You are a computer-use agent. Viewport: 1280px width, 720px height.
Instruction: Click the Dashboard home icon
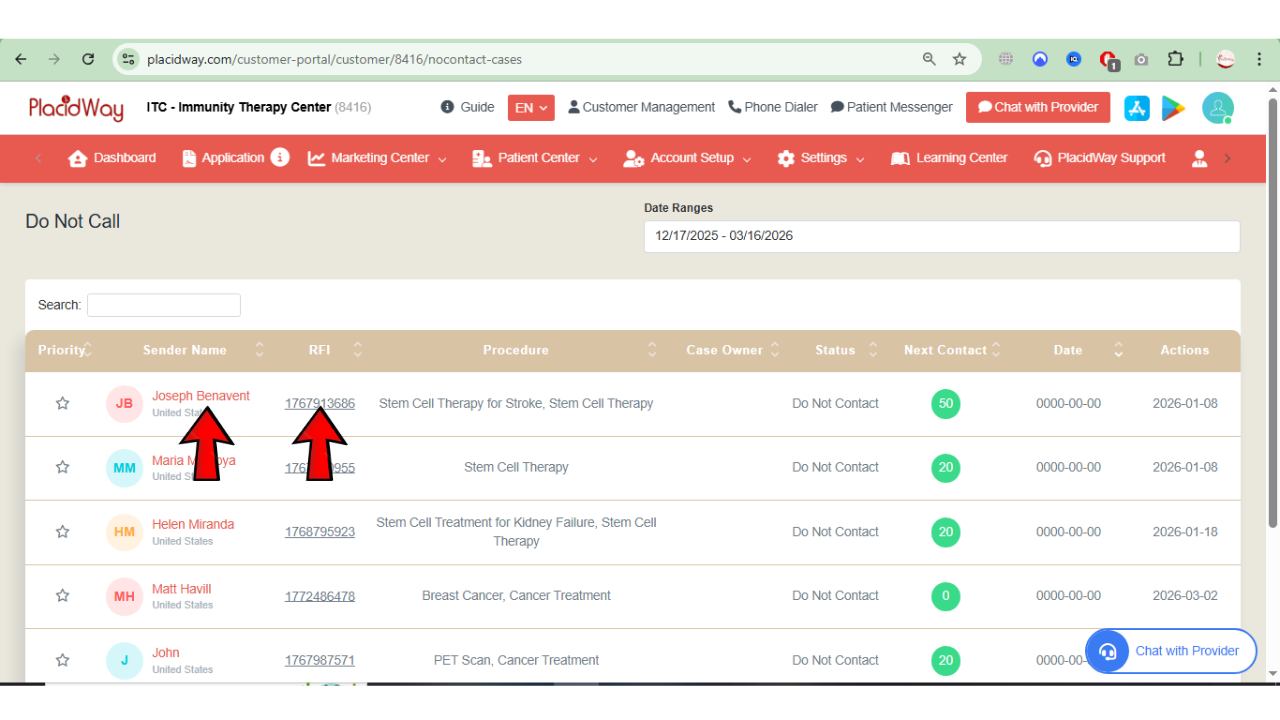(78, 159)
